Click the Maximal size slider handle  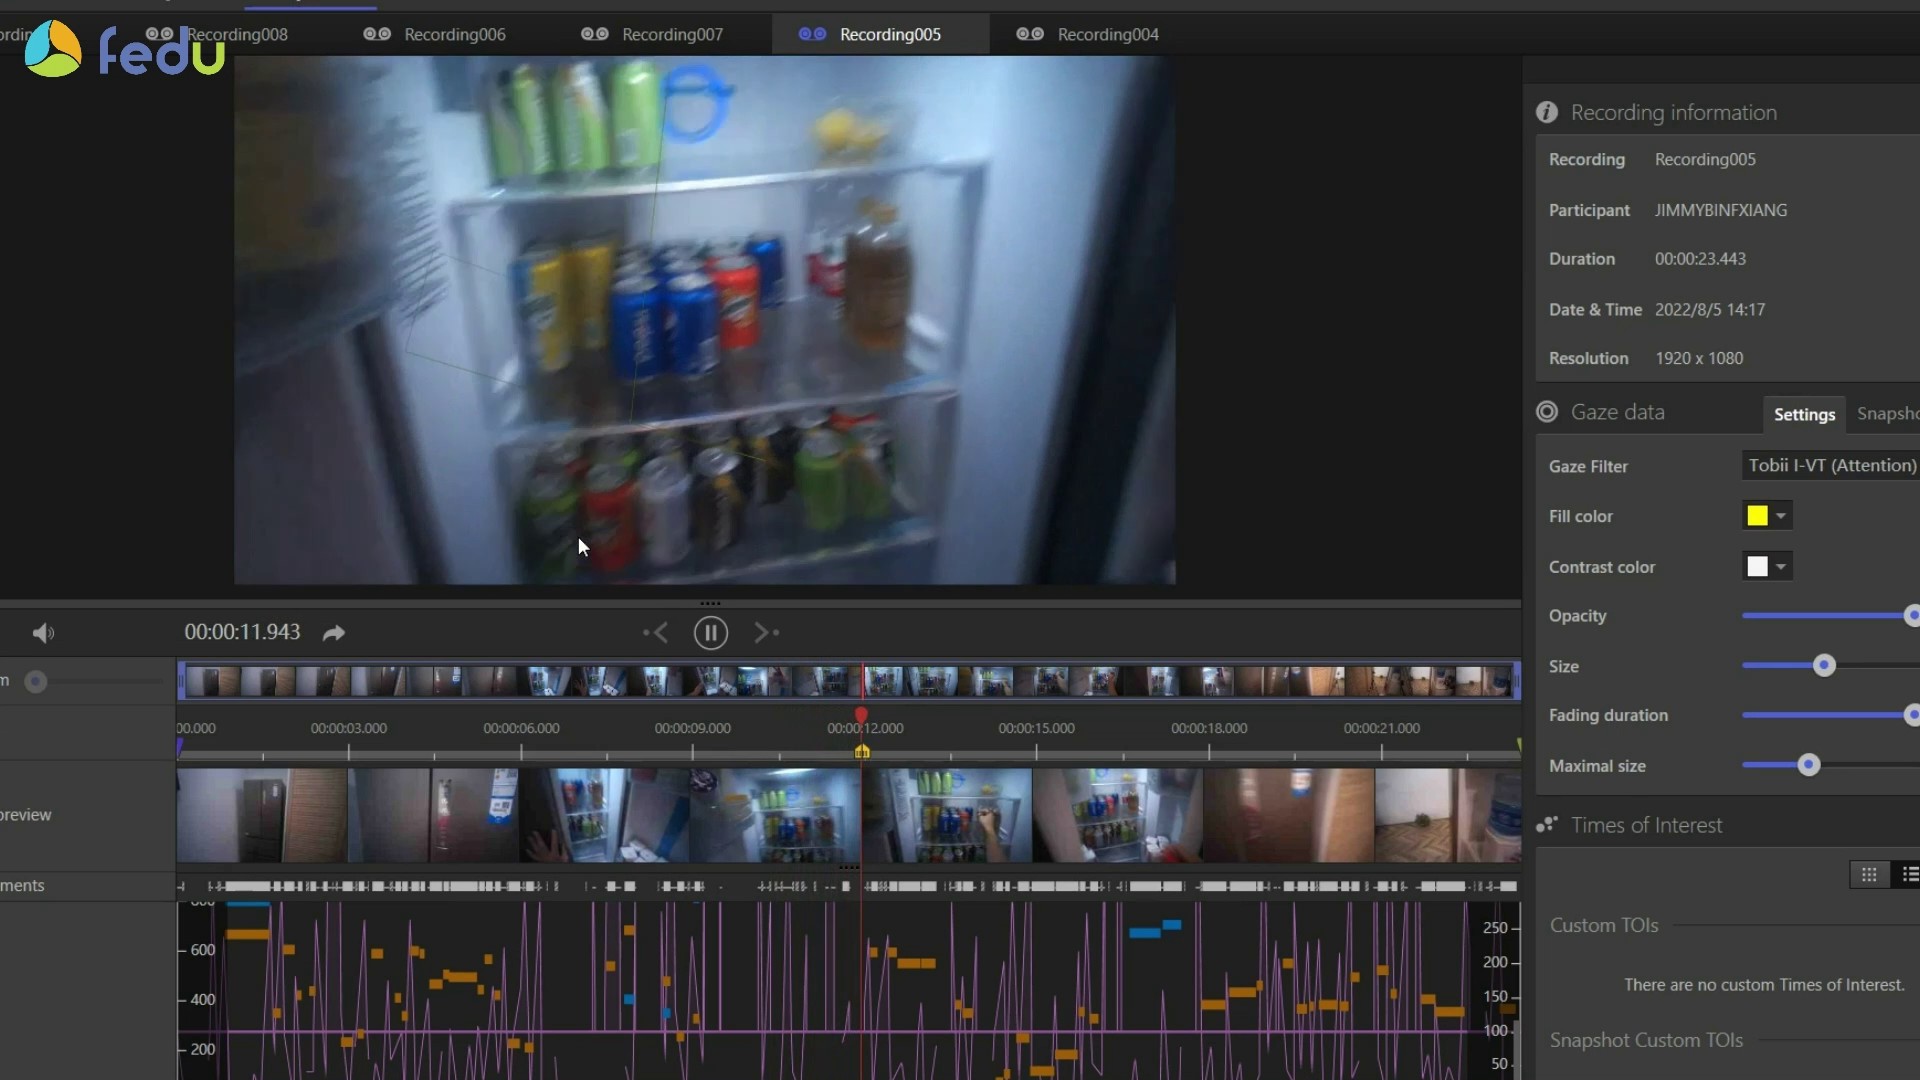pos(1808,766)
